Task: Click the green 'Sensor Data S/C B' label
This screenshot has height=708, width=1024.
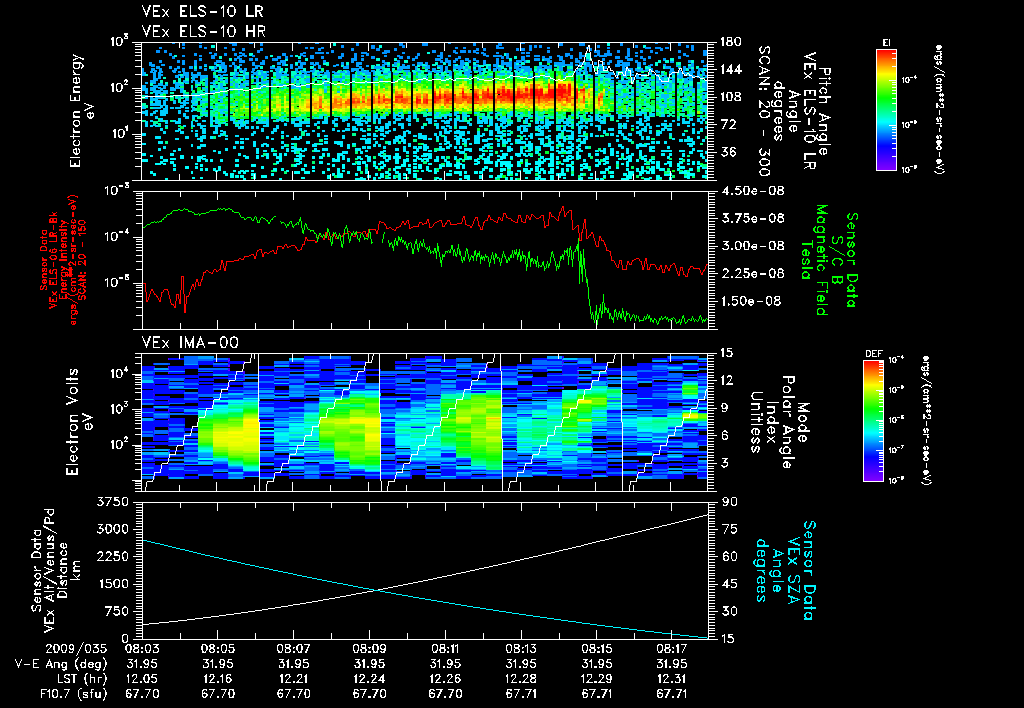Action: [x=844, y=260]
